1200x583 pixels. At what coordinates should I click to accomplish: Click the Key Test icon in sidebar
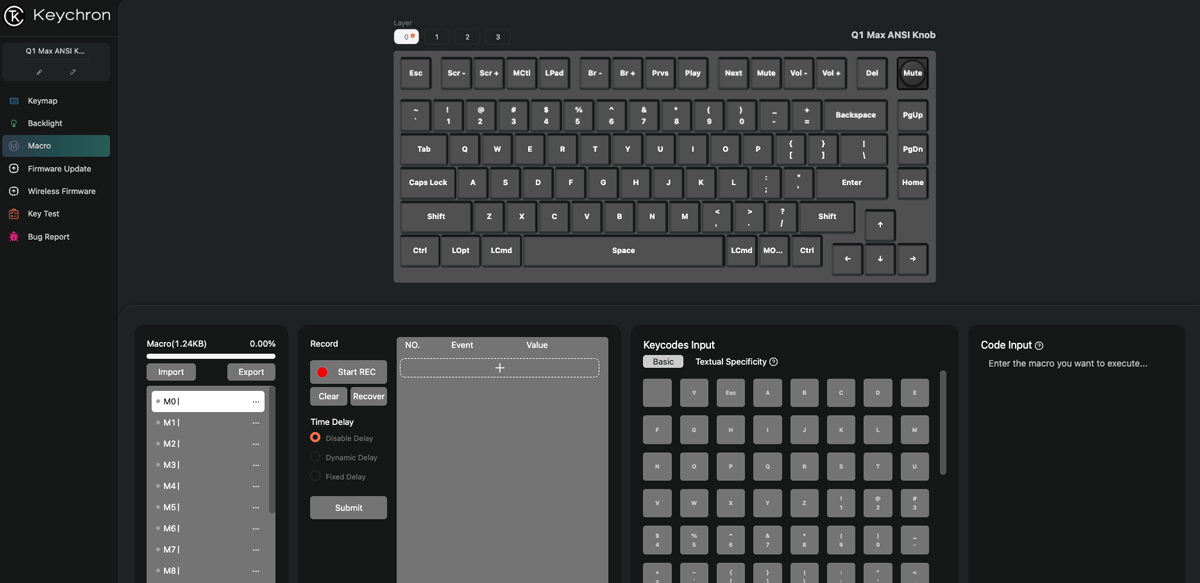tap(14, 214)
